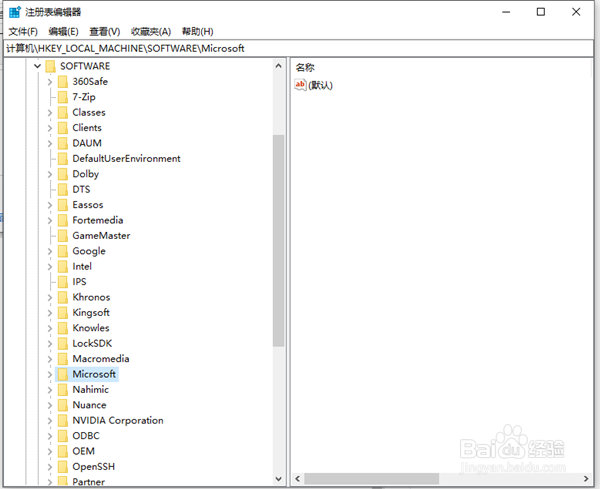Screen dimensions: 600x489
Task: Click the values pane horizontal scrollbar thumb
Action: [372, 479]
